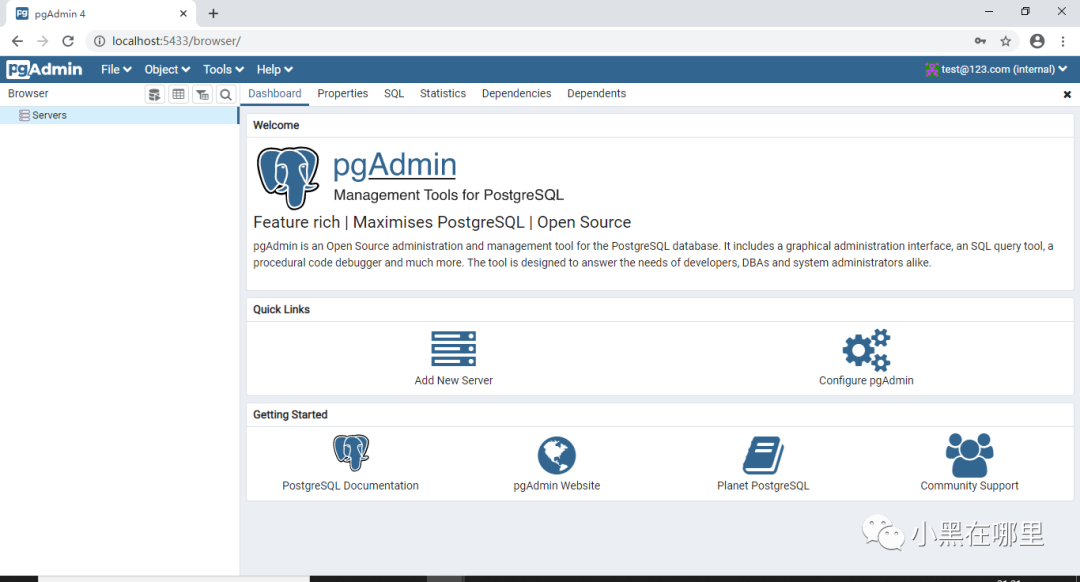
Task: Click the Filtered Rows icon in Browser toolbar
Action: [202, 94]
